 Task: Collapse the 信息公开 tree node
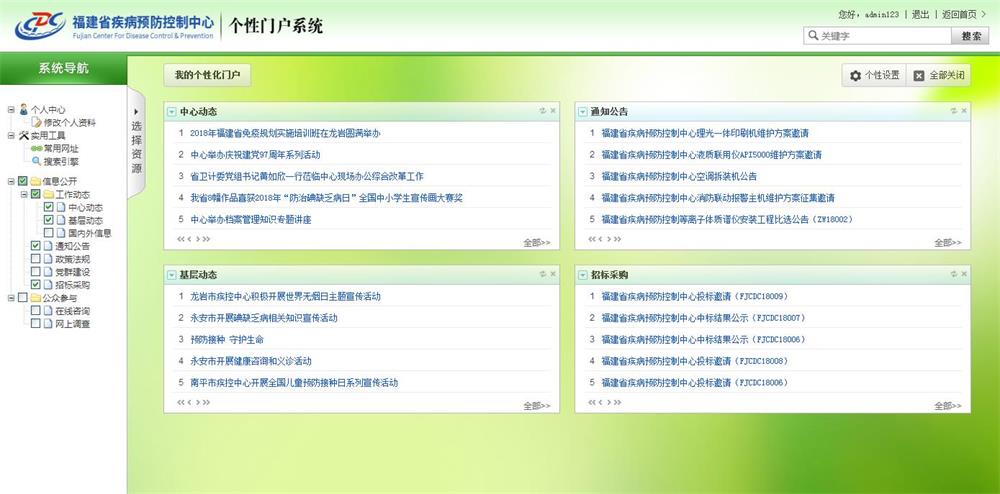coord(9,181)
